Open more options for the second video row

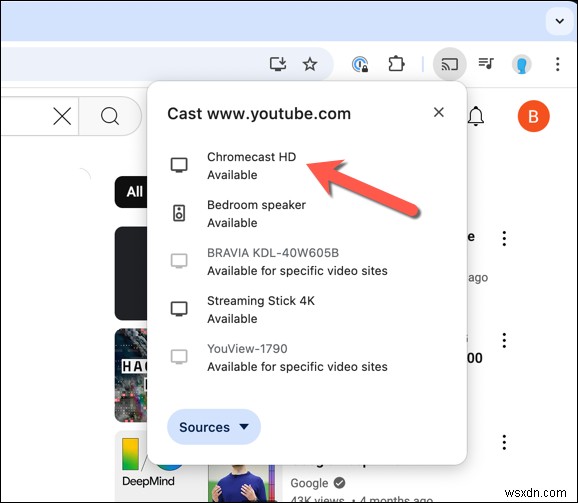point(504,340)
